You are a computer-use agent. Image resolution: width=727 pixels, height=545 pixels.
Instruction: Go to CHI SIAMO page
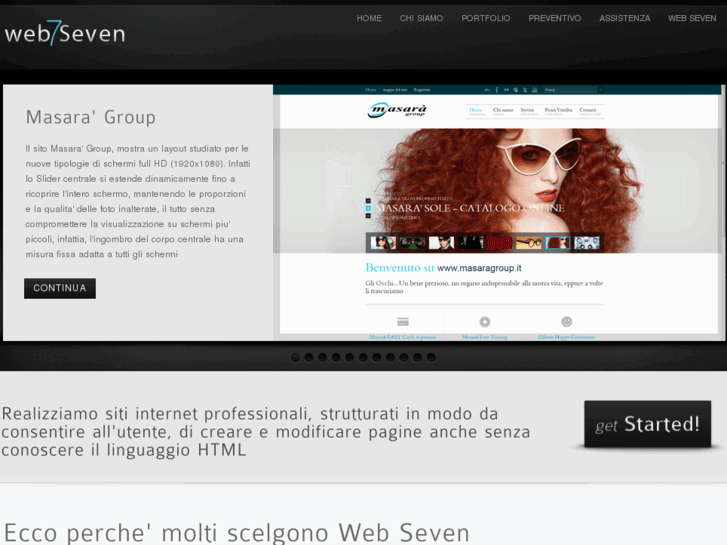[x=421, y=18]
